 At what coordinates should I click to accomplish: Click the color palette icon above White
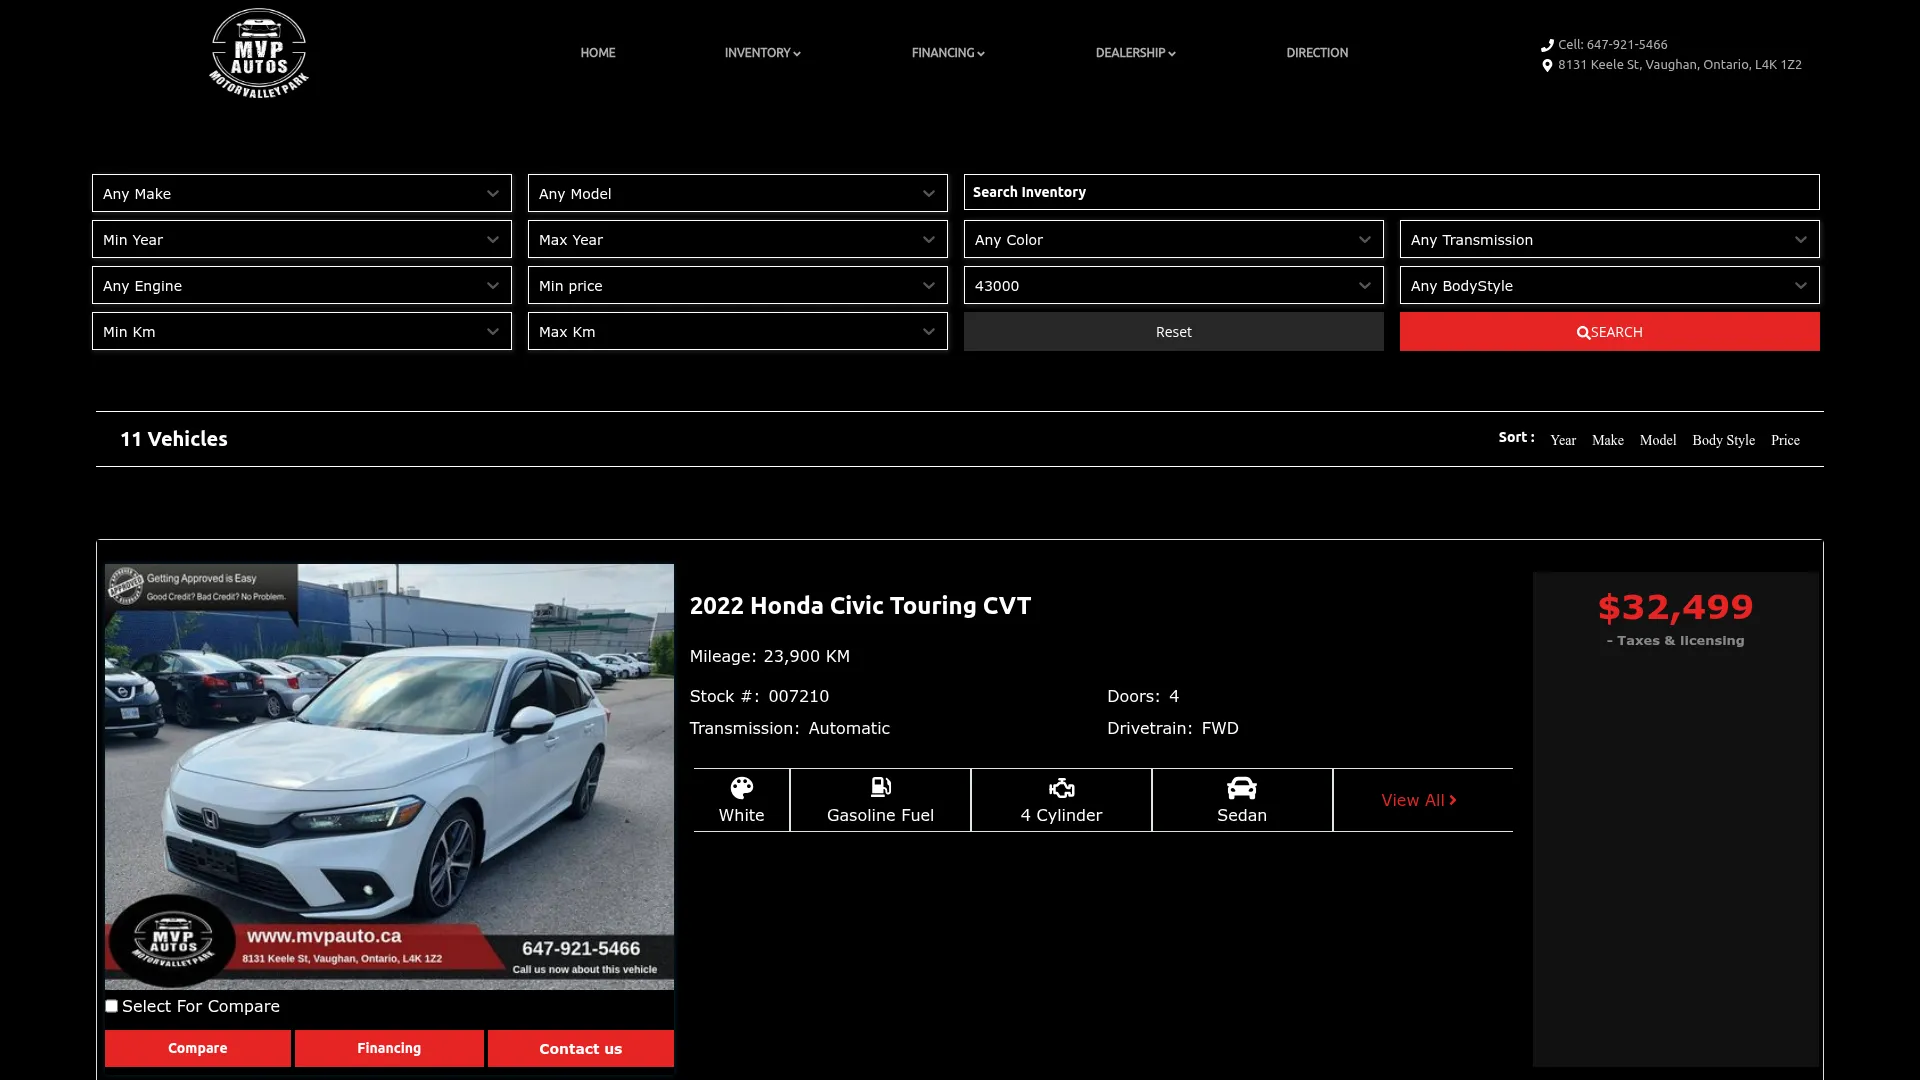pos(741,788)
